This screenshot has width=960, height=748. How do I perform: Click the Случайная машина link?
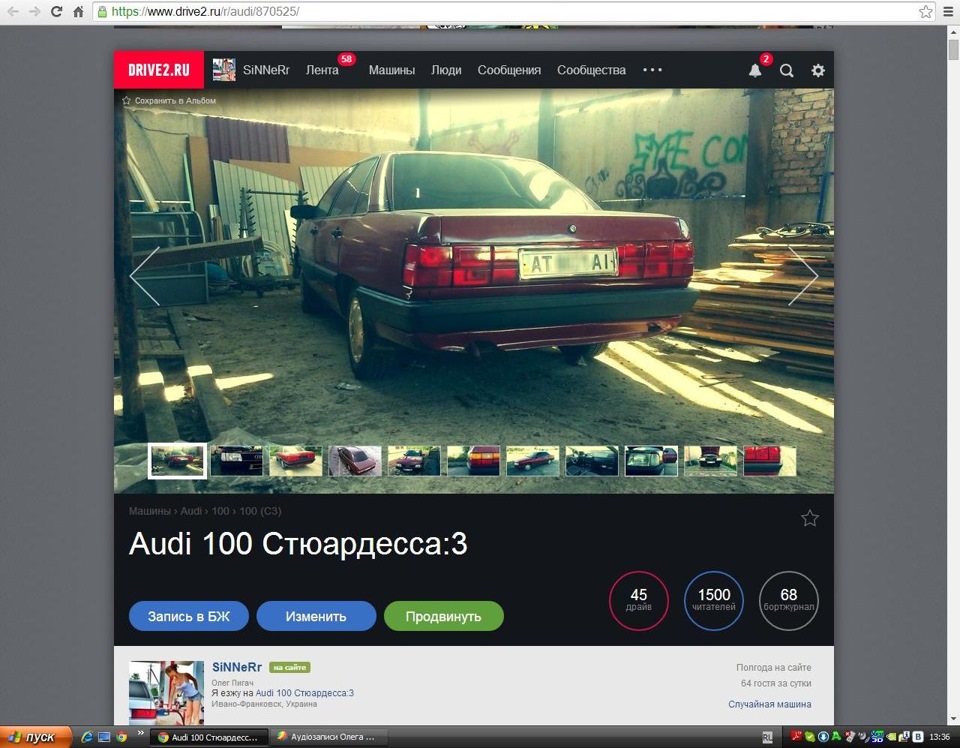point(770,704)
